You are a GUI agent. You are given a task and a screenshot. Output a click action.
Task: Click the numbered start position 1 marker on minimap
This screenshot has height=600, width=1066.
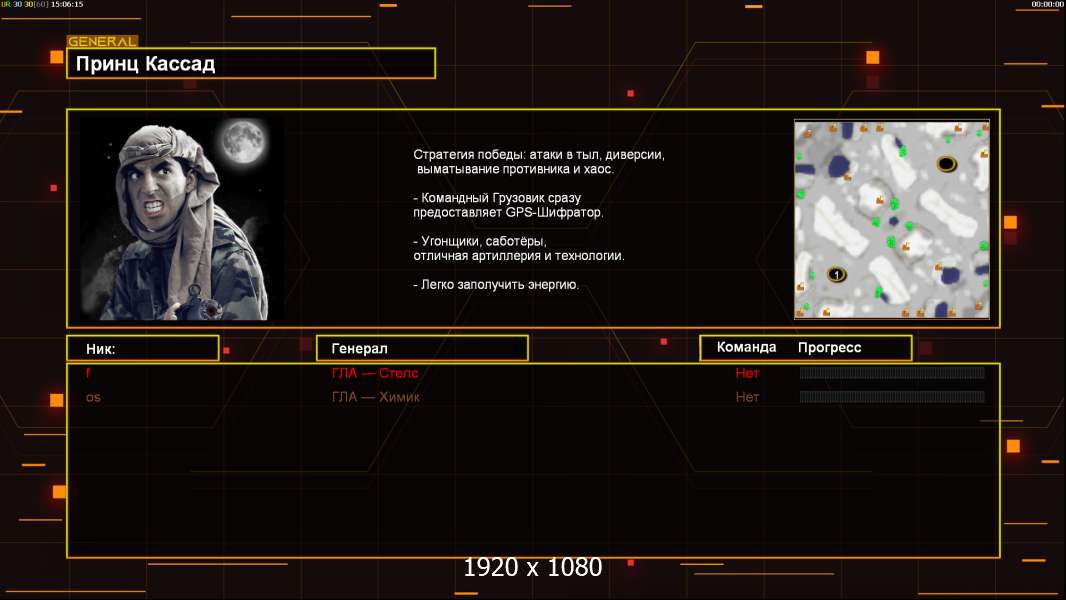pos(836,275)
